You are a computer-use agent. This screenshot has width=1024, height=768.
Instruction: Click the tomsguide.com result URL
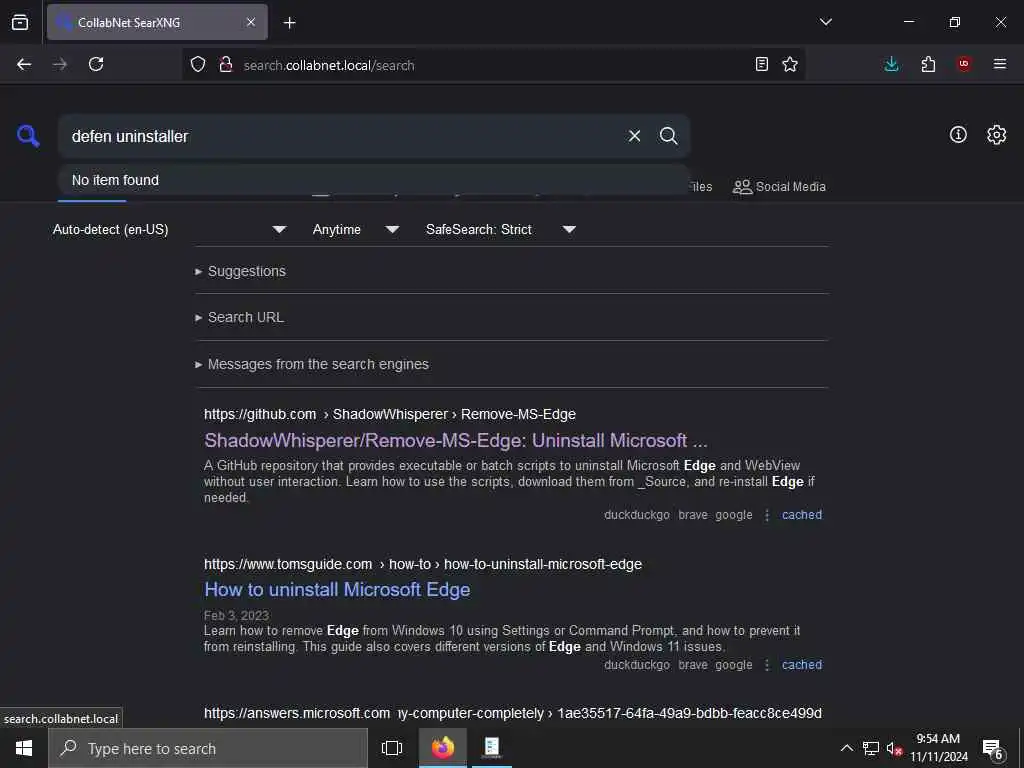tap(423, 564)
